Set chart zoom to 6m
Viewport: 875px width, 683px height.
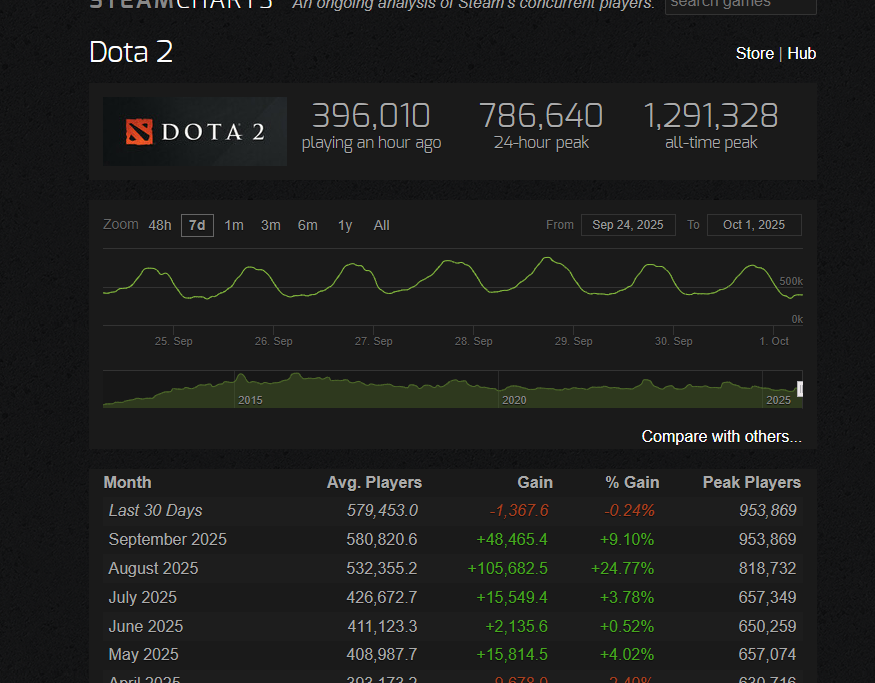tap(307, 225)
